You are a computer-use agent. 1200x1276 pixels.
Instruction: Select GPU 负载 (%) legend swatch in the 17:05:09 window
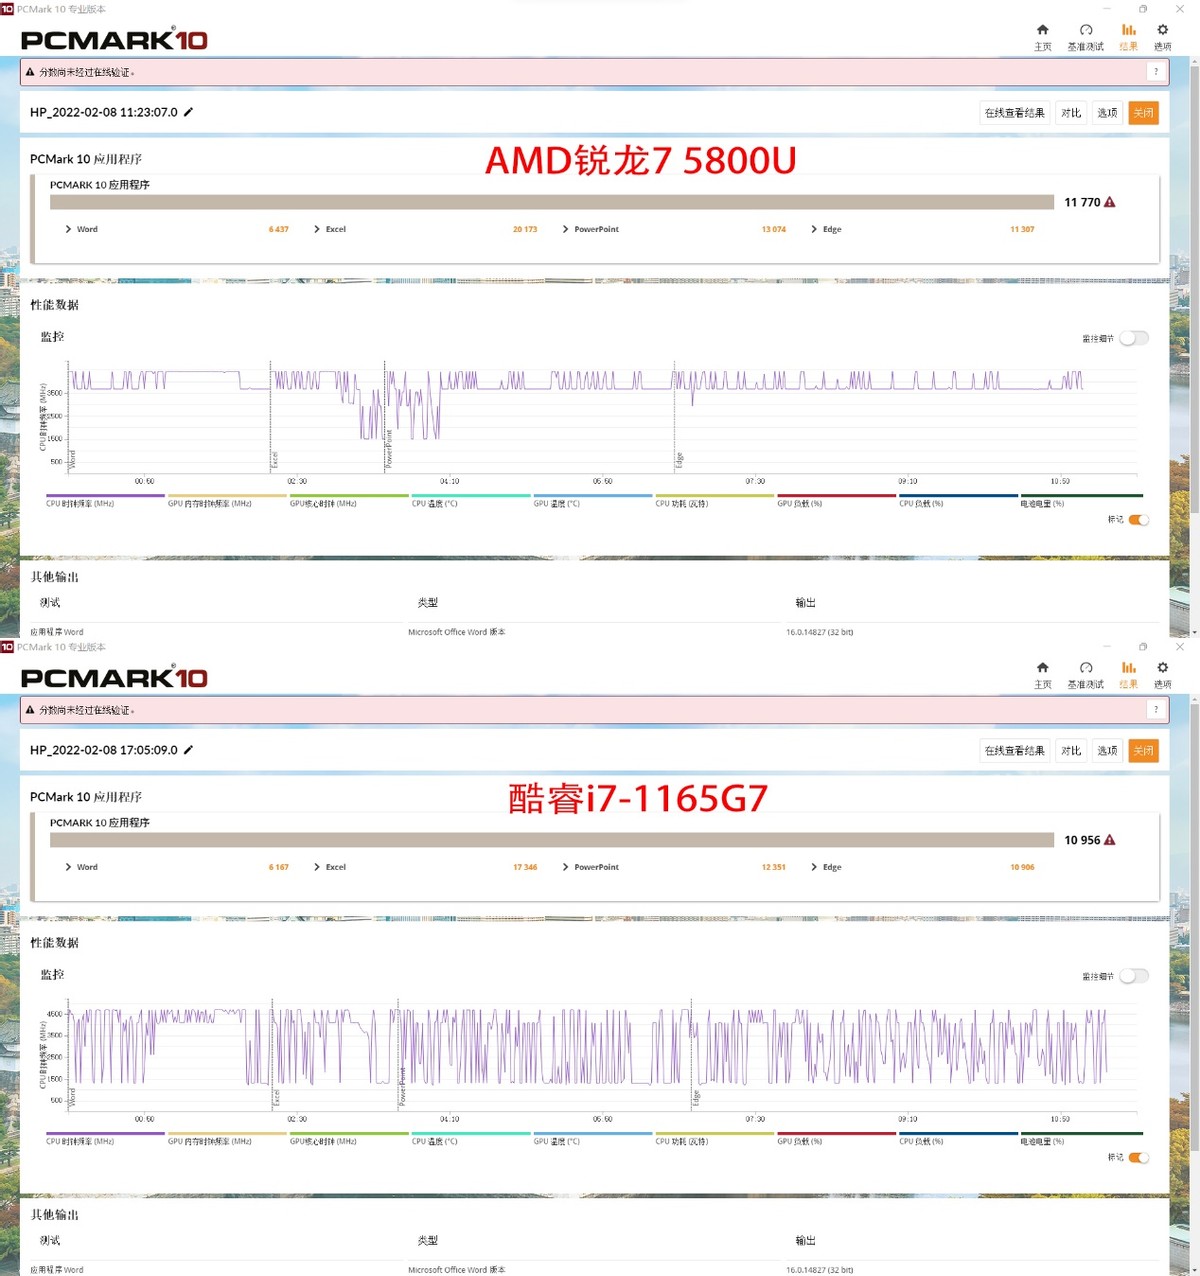pos(836,1133)
